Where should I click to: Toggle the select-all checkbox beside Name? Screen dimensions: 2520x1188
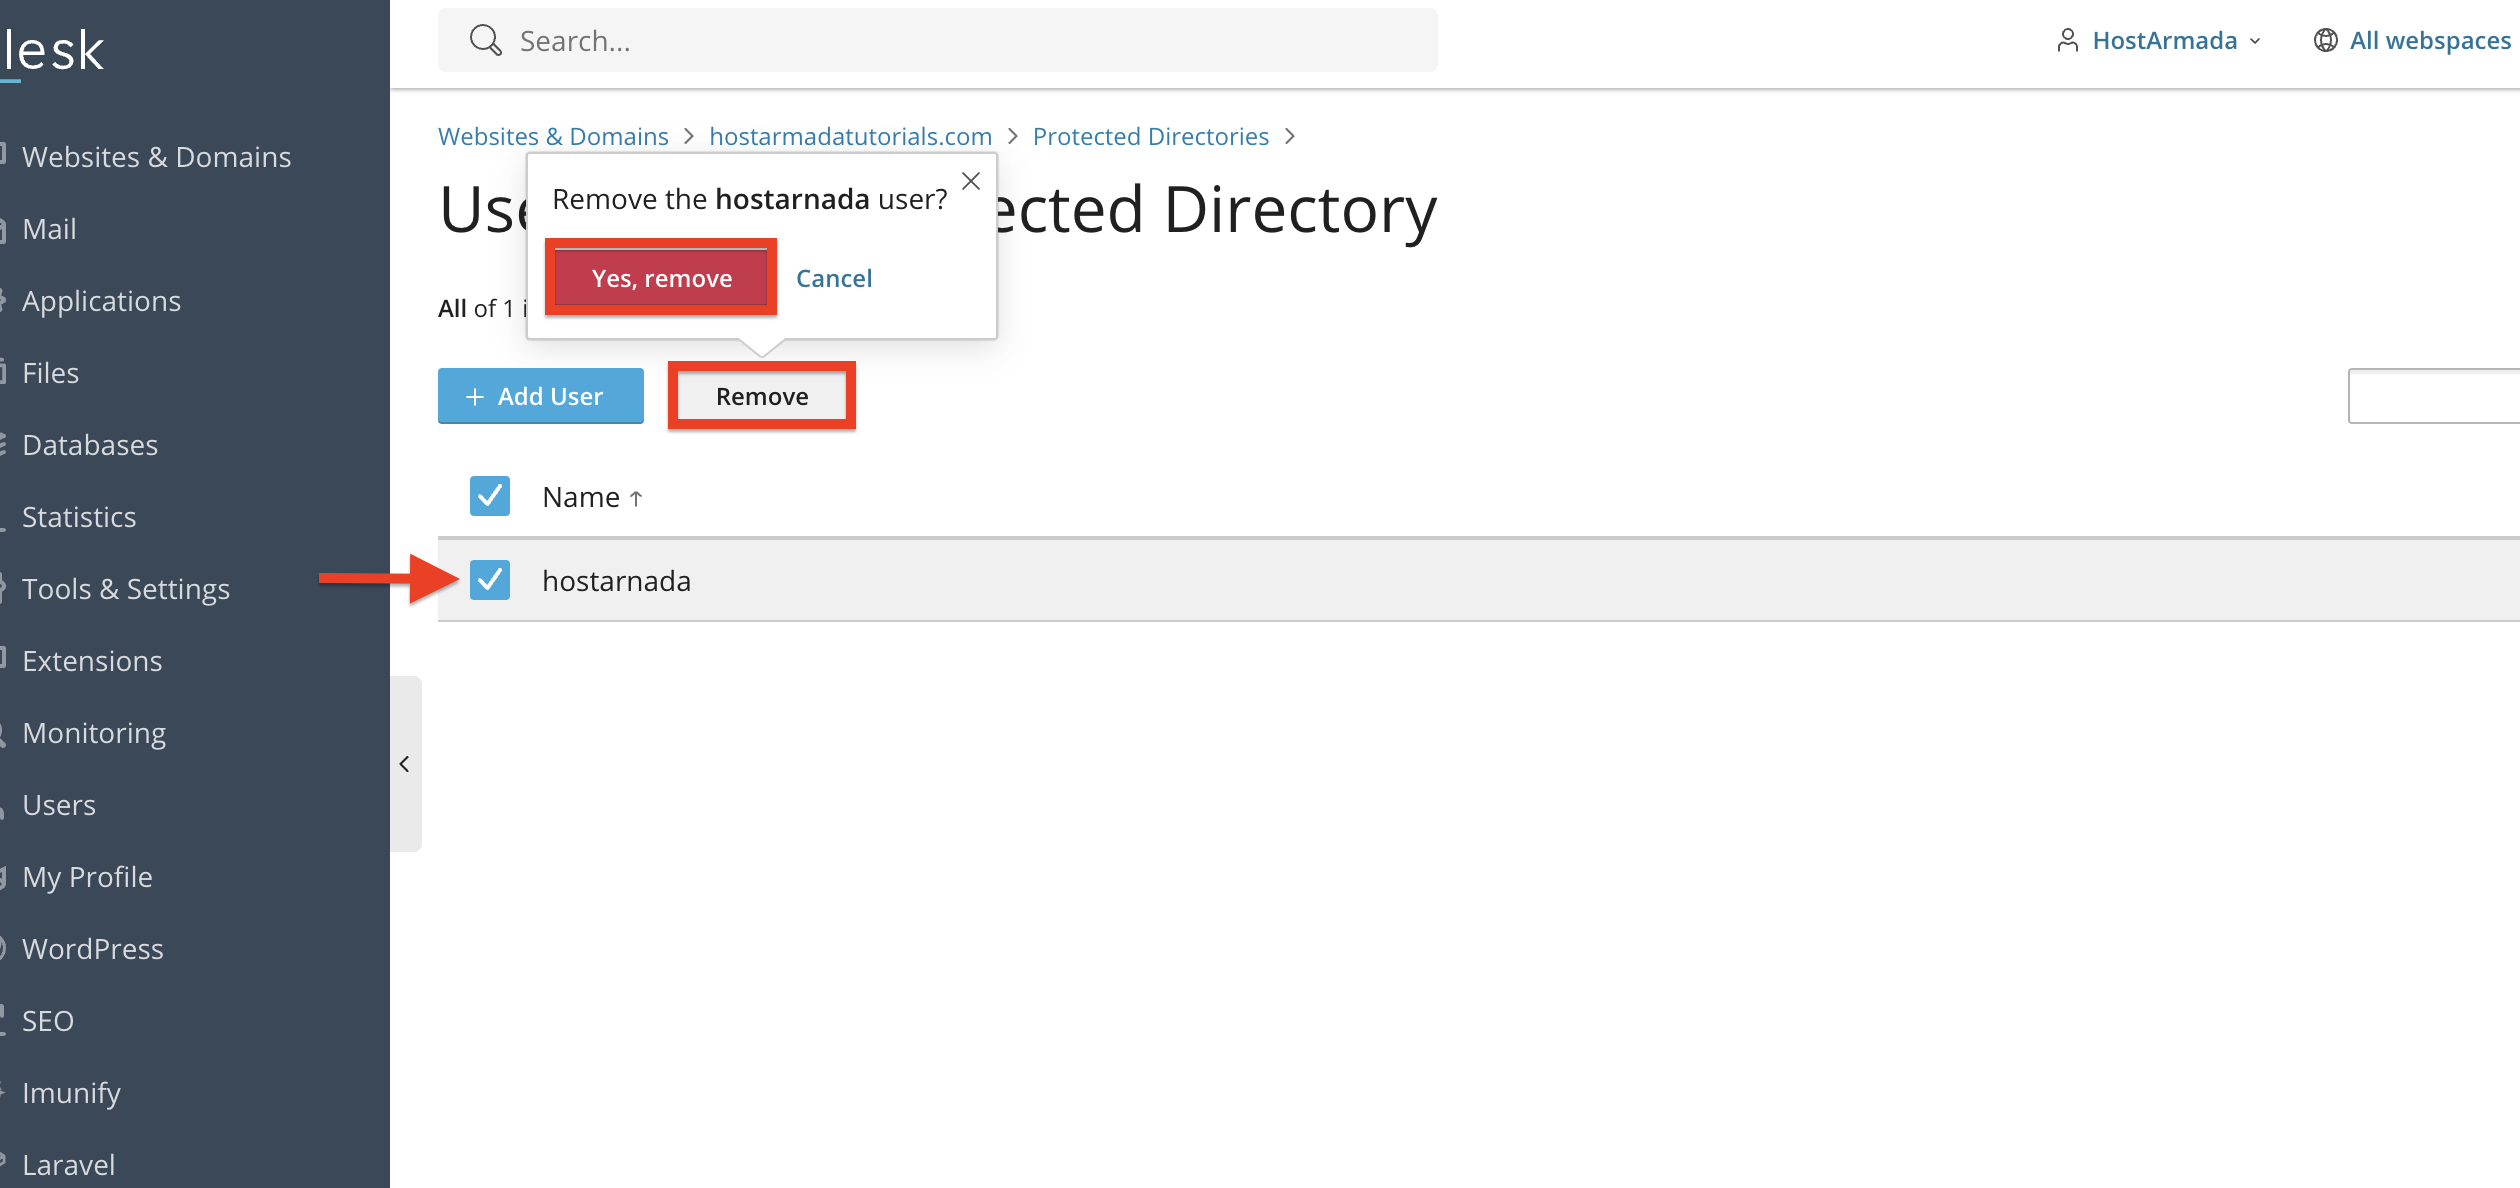(490, 496)
